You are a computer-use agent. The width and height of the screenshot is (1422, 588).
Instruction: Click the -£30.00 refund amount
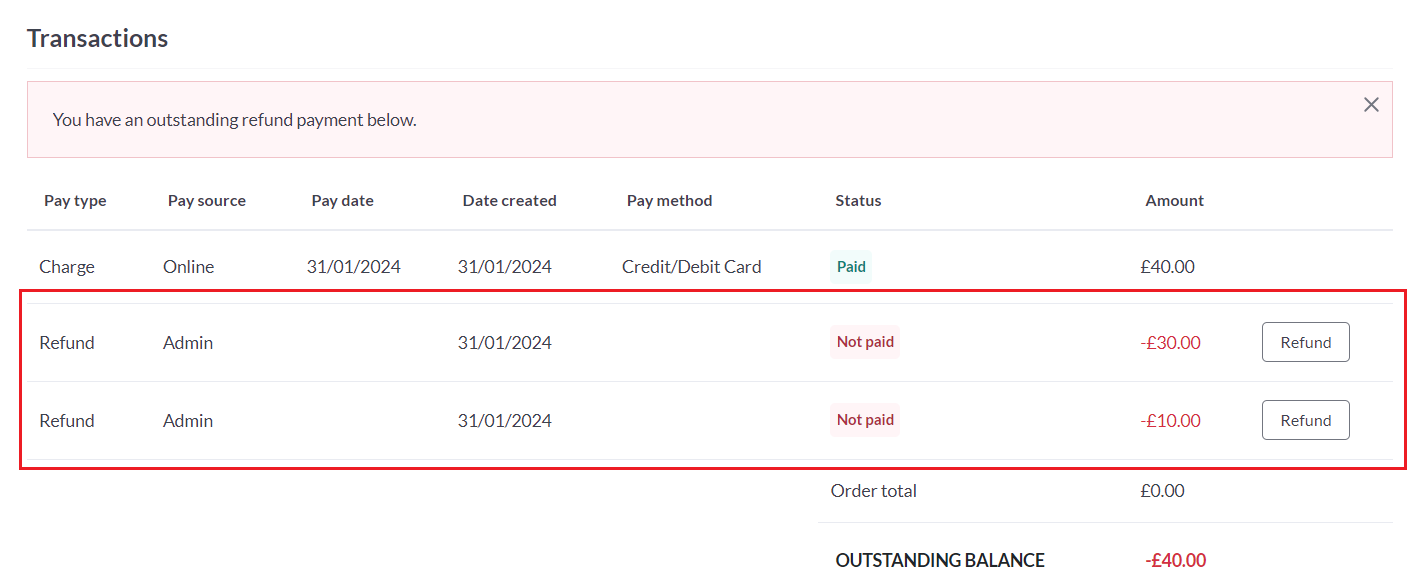tap(1170, 343)
